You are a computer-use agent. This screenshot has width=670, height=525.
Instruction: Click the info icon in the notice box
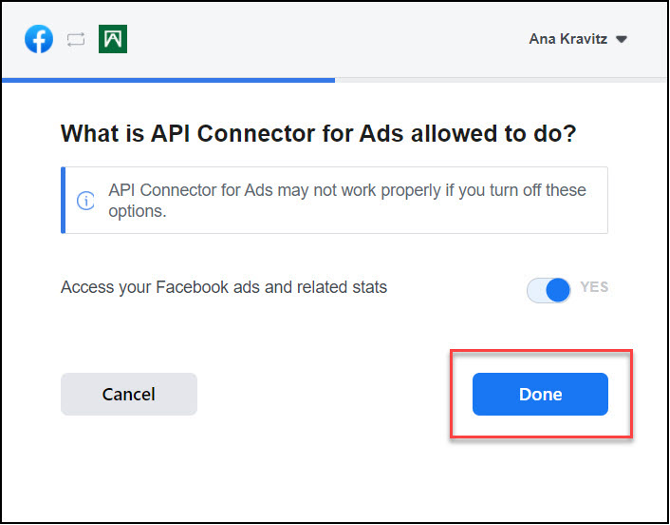85,200
